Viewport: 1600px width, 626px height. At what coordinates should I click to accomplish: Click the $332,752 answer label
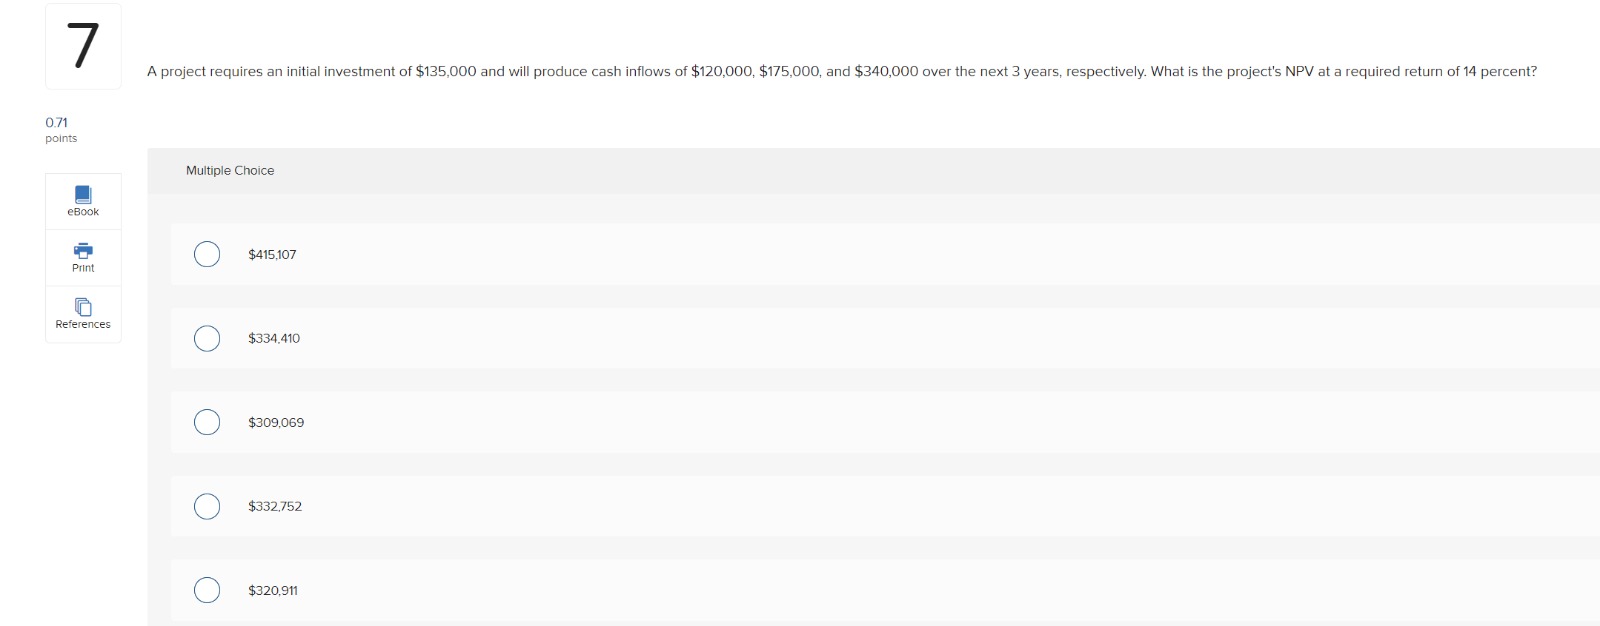272,506
